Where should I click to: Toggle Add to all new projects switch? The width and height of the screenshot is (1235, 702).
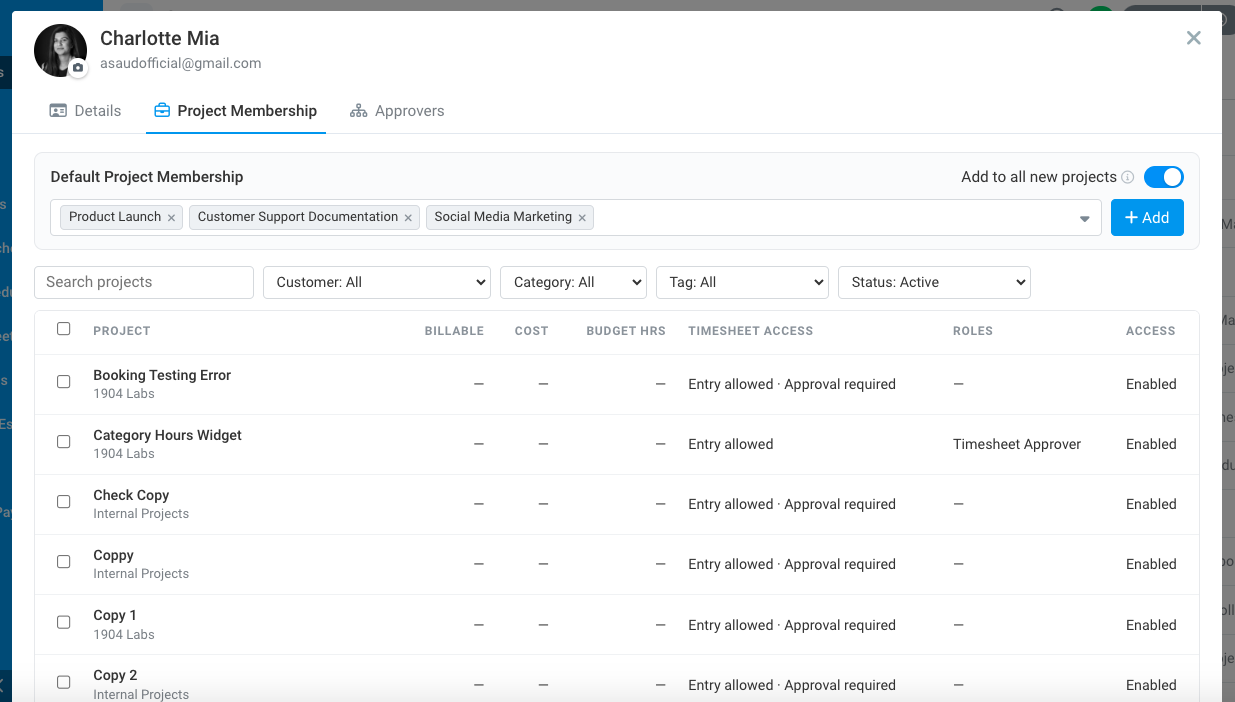click(1164, 177)
